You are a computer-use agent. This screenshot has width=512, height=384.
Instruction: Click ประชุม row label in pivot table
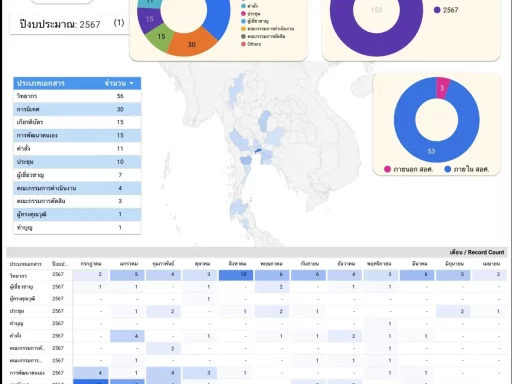pyautogui.click(x=17, y=311)
